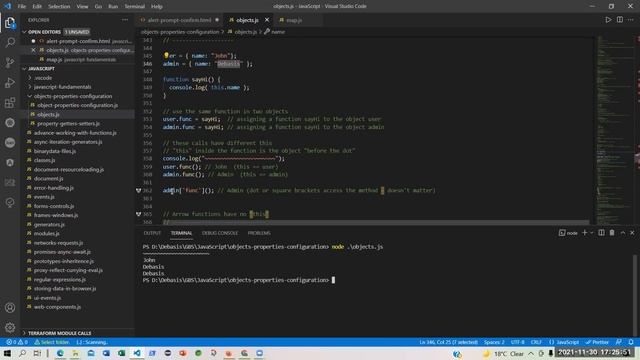Click Excel icon in the taskbar
Viewport: 640px width, 360px height.
[122, 353]
